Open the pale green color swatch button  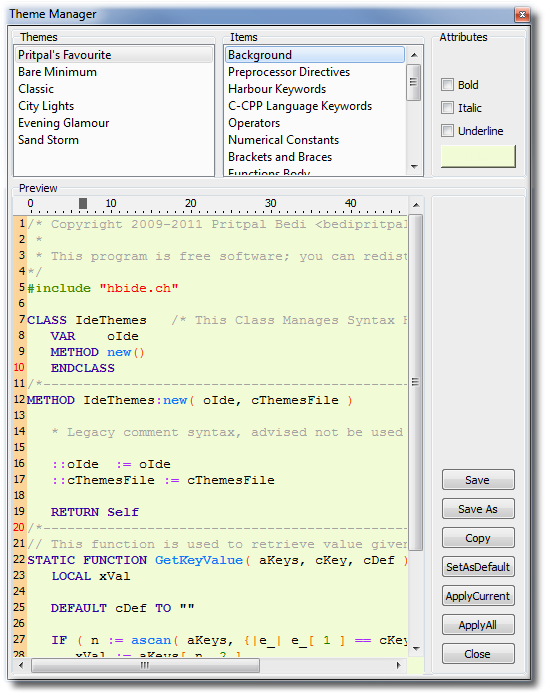(x=478, y=156)
